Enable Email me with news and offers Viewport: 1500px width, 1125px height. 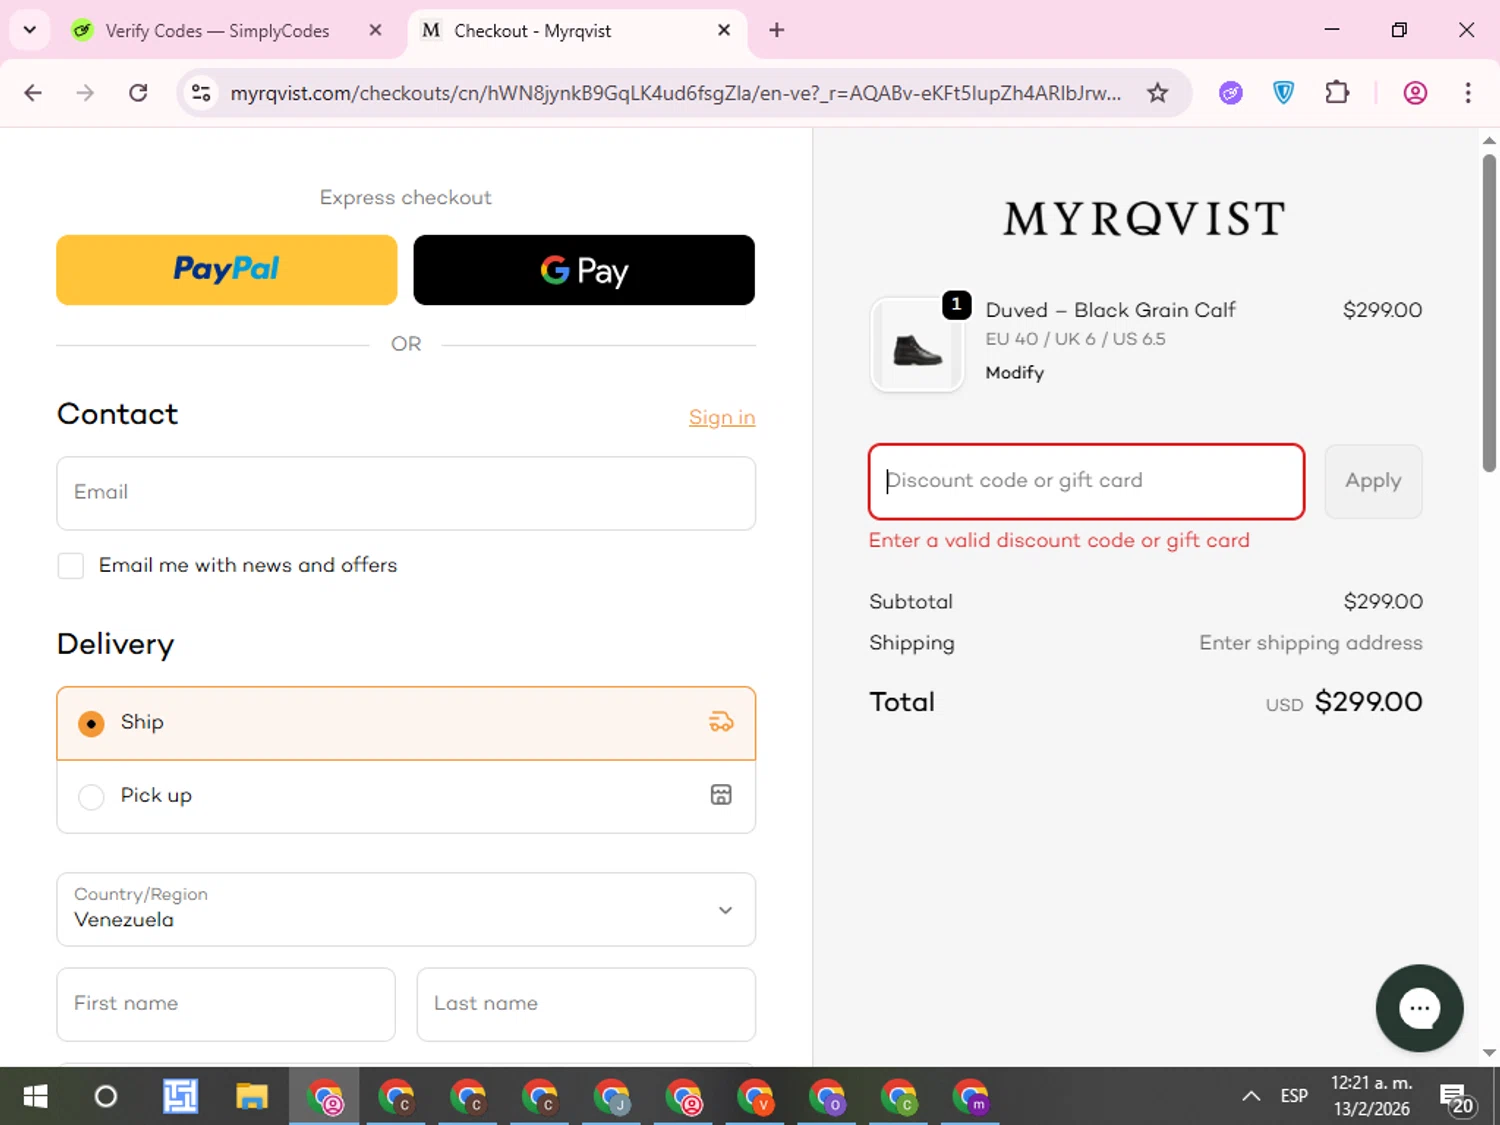[71, 566]
